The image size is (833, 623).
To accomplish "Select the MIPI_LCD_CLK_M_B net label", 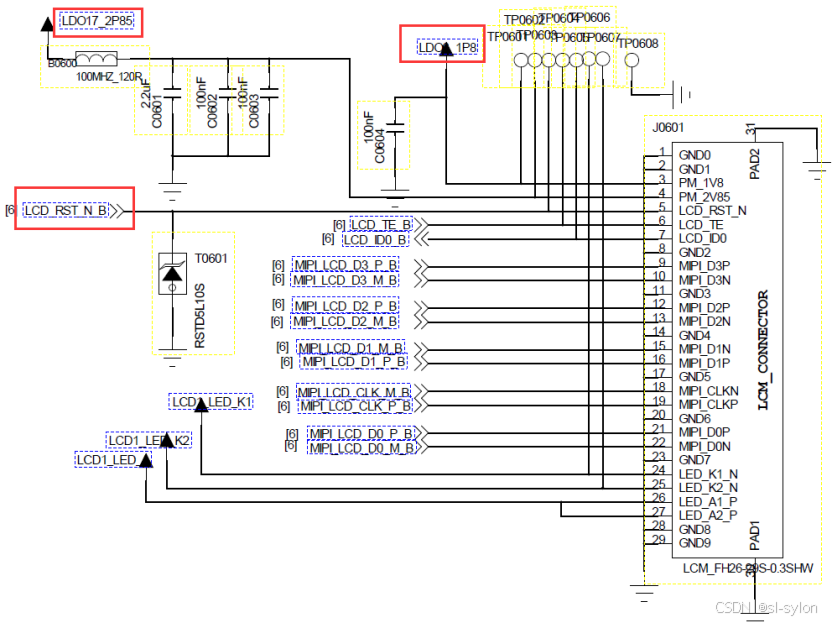I will [x=353, y=392].
